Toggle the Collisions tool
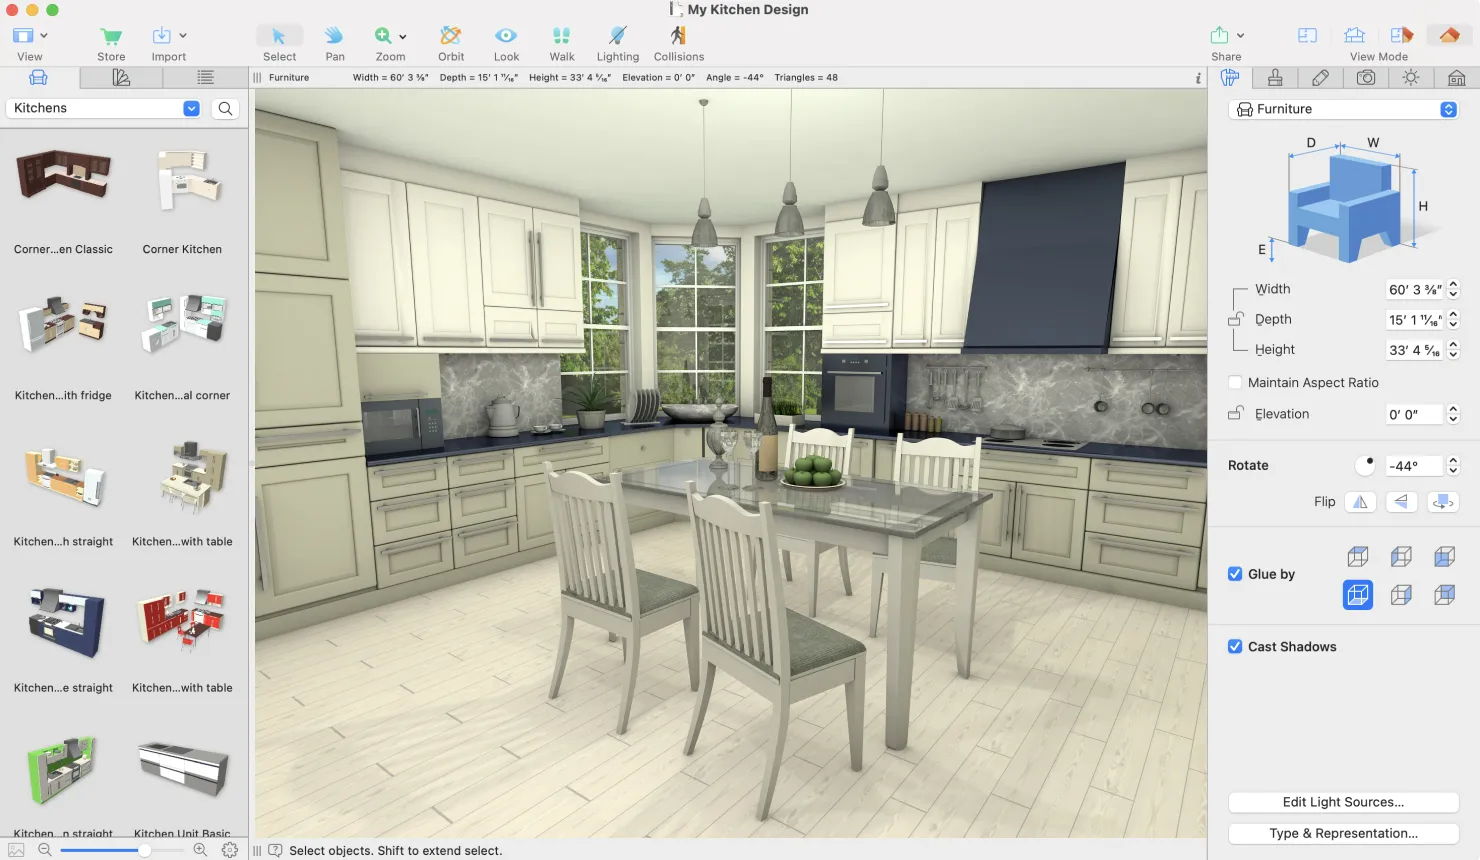The height and width of the screenshot is (860, 1480). point(678,36)
